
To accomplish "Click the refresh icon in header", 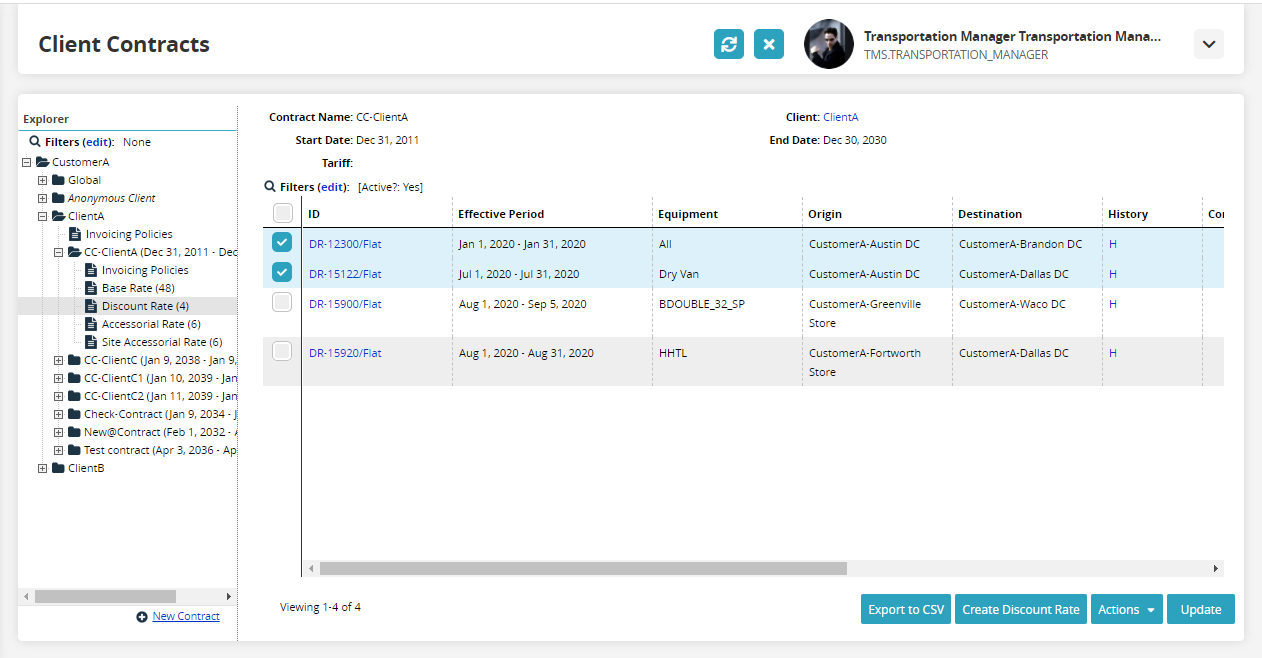I will click(x=729, y=44).
